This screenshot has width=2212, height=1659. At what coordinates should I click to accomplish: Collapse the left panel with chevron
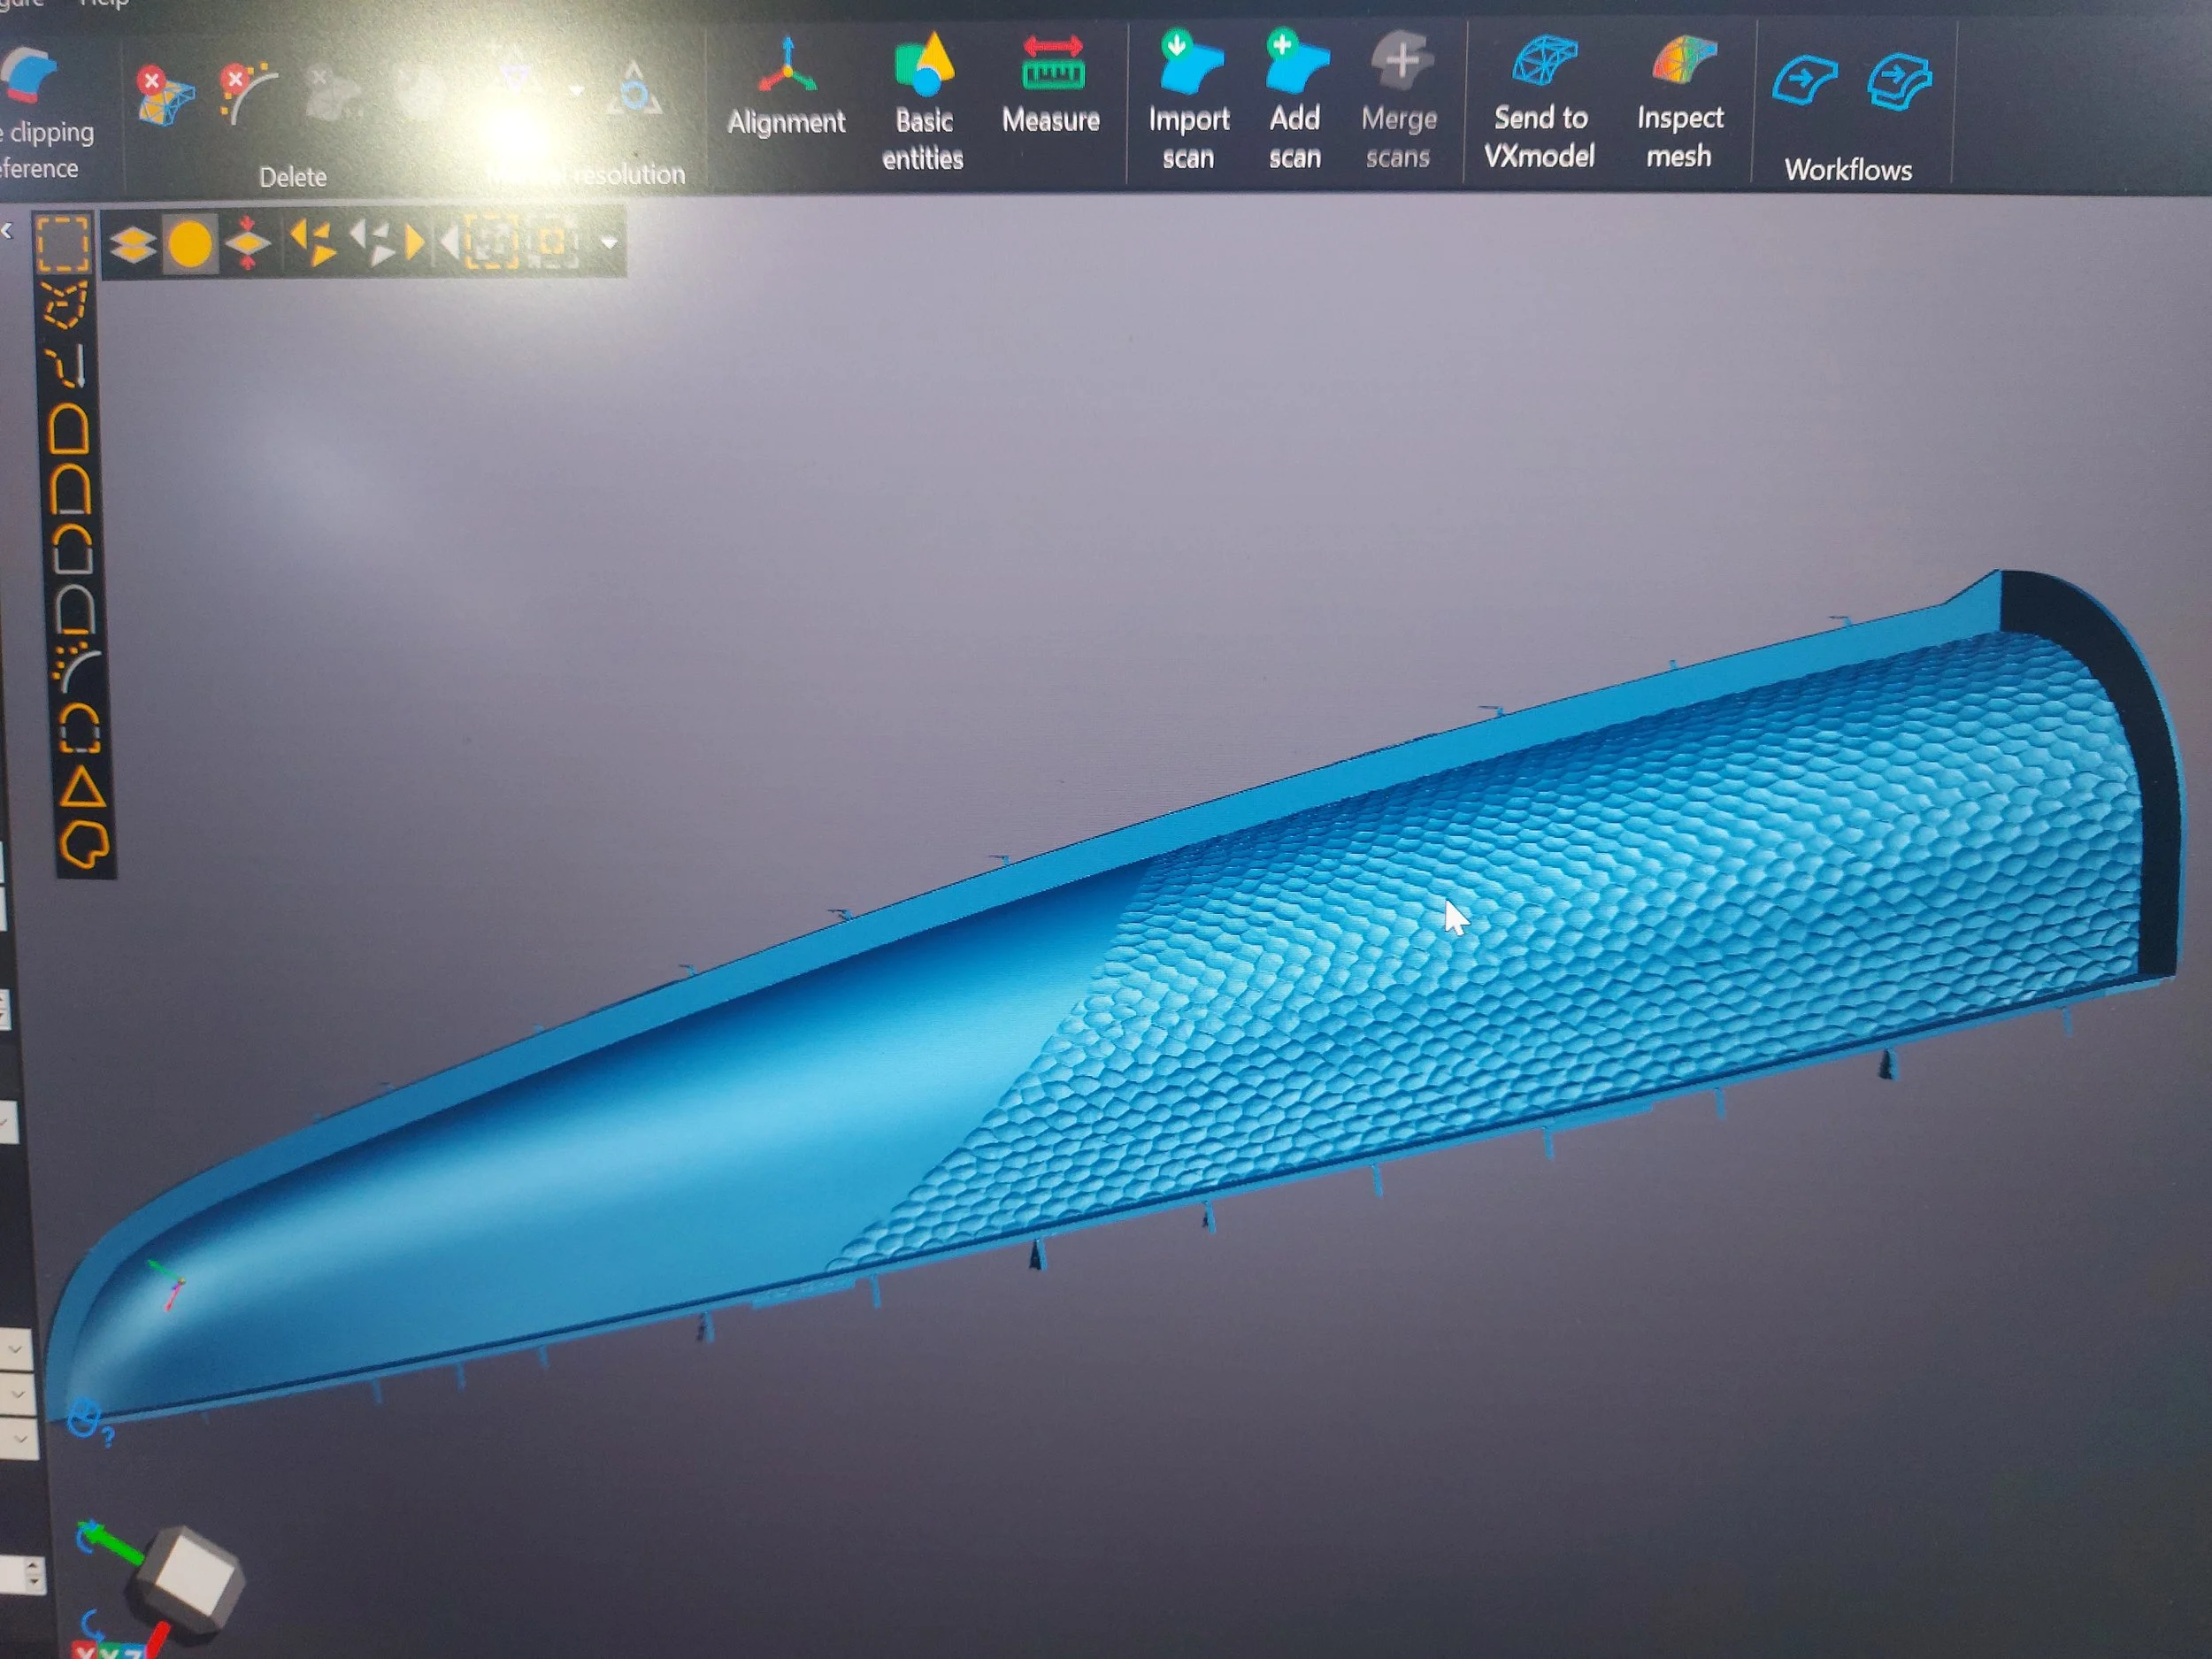tap(8, 231)
